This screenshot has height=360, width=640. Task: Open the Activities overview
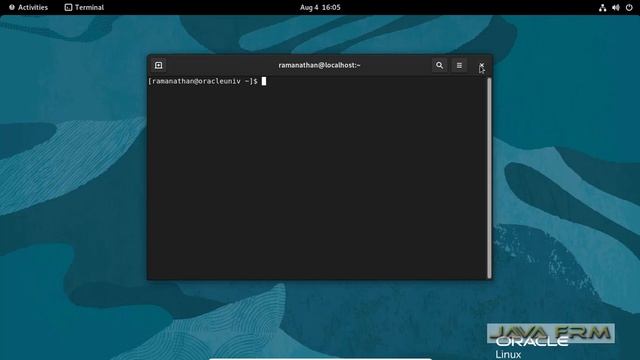click(x=28, y=7)
